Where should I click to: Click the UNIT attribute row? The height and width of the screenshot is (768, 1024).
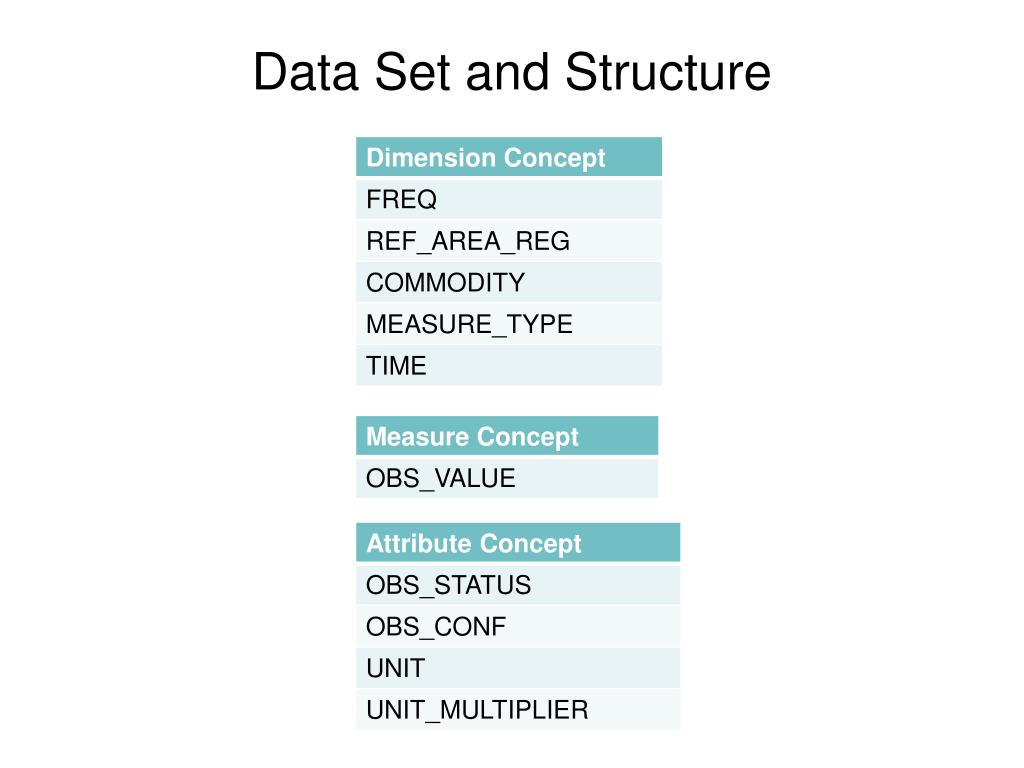tap(518, 668)
